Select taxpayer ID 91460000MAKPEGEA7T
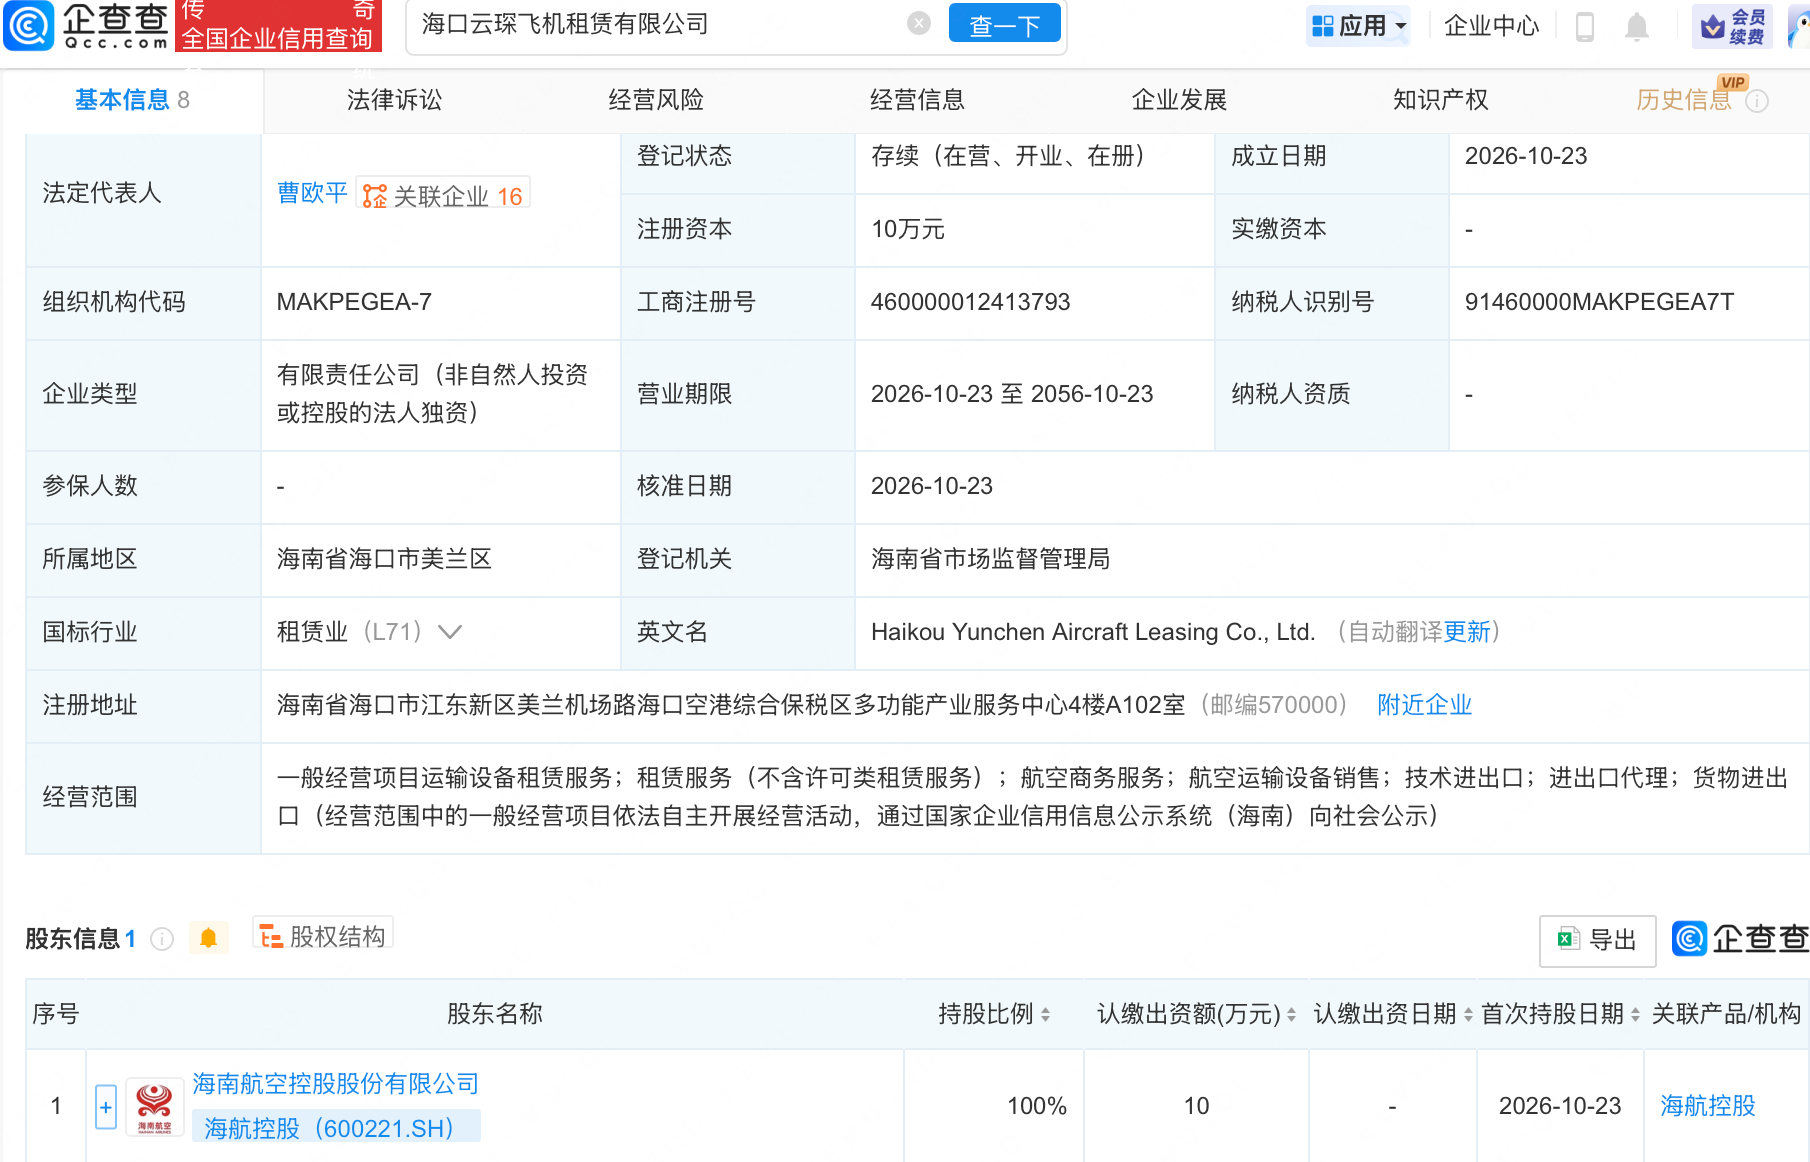Image resolution: width=1810 pixels, height=1162 pixels. pyautogui.click(x=1599, y=302)
